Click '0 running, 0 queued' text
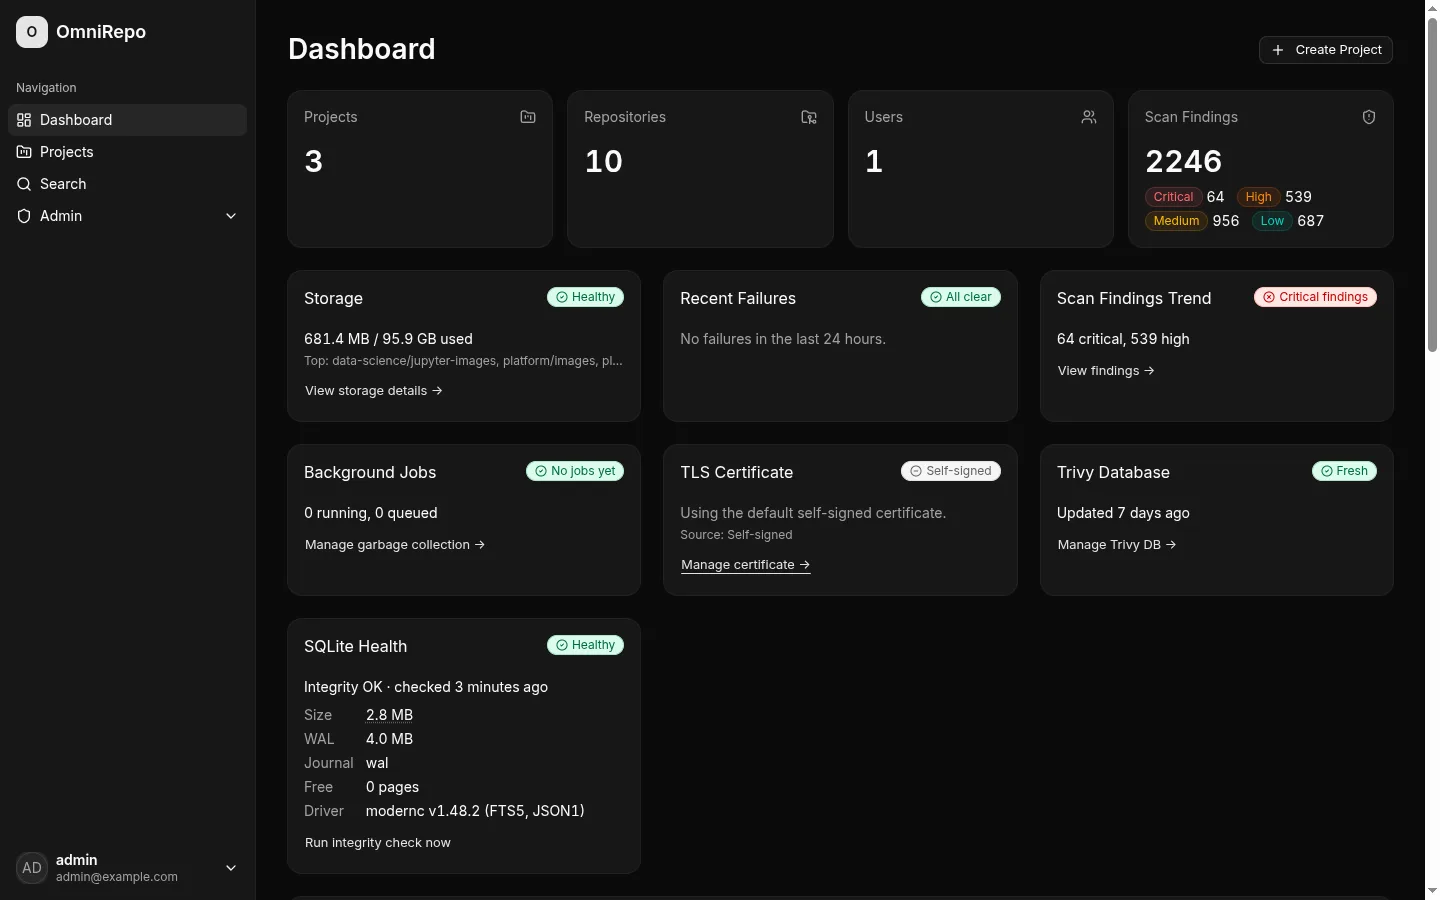The width and height of the screenshot is (1440, 900). pyautogui.click(x=371, y=513)
